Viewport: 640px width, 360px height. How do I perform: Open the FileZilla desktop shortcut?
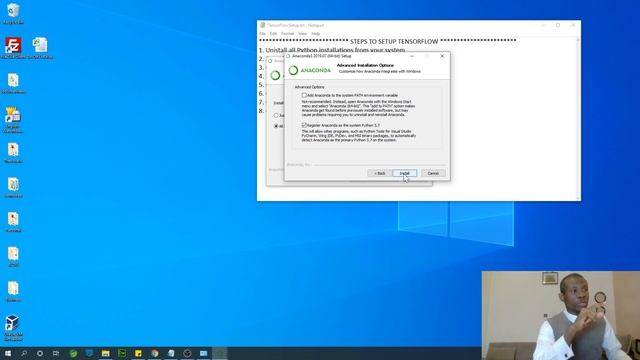[x=13, y=48]
